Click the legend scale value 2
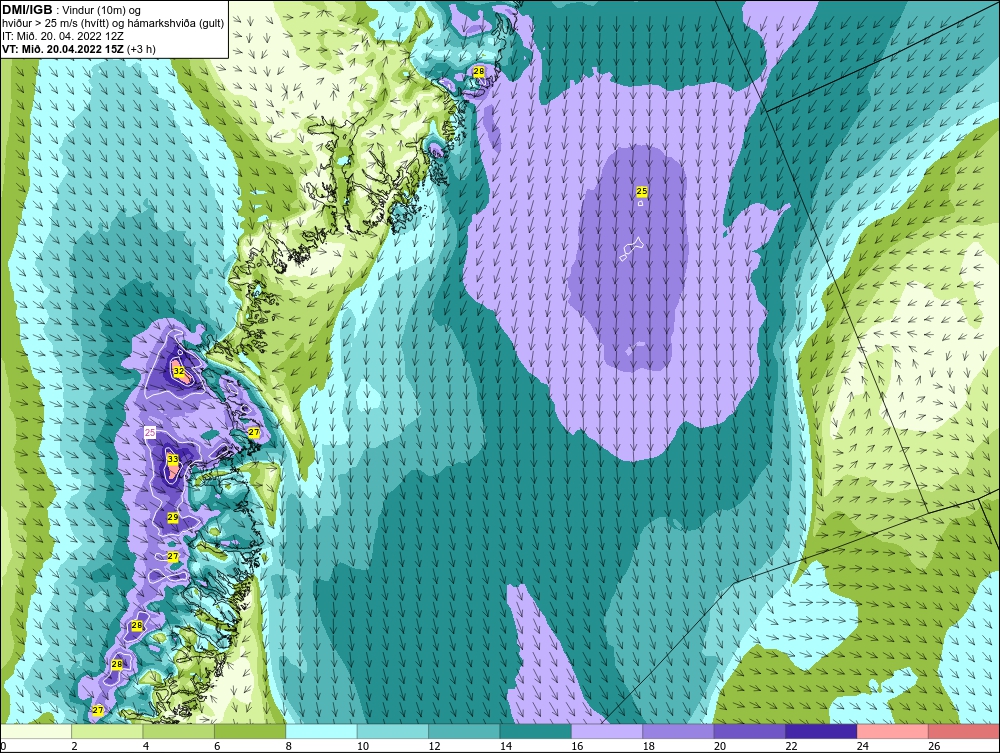Viewport: 1000px width, 753px height. tap(75, 746)
